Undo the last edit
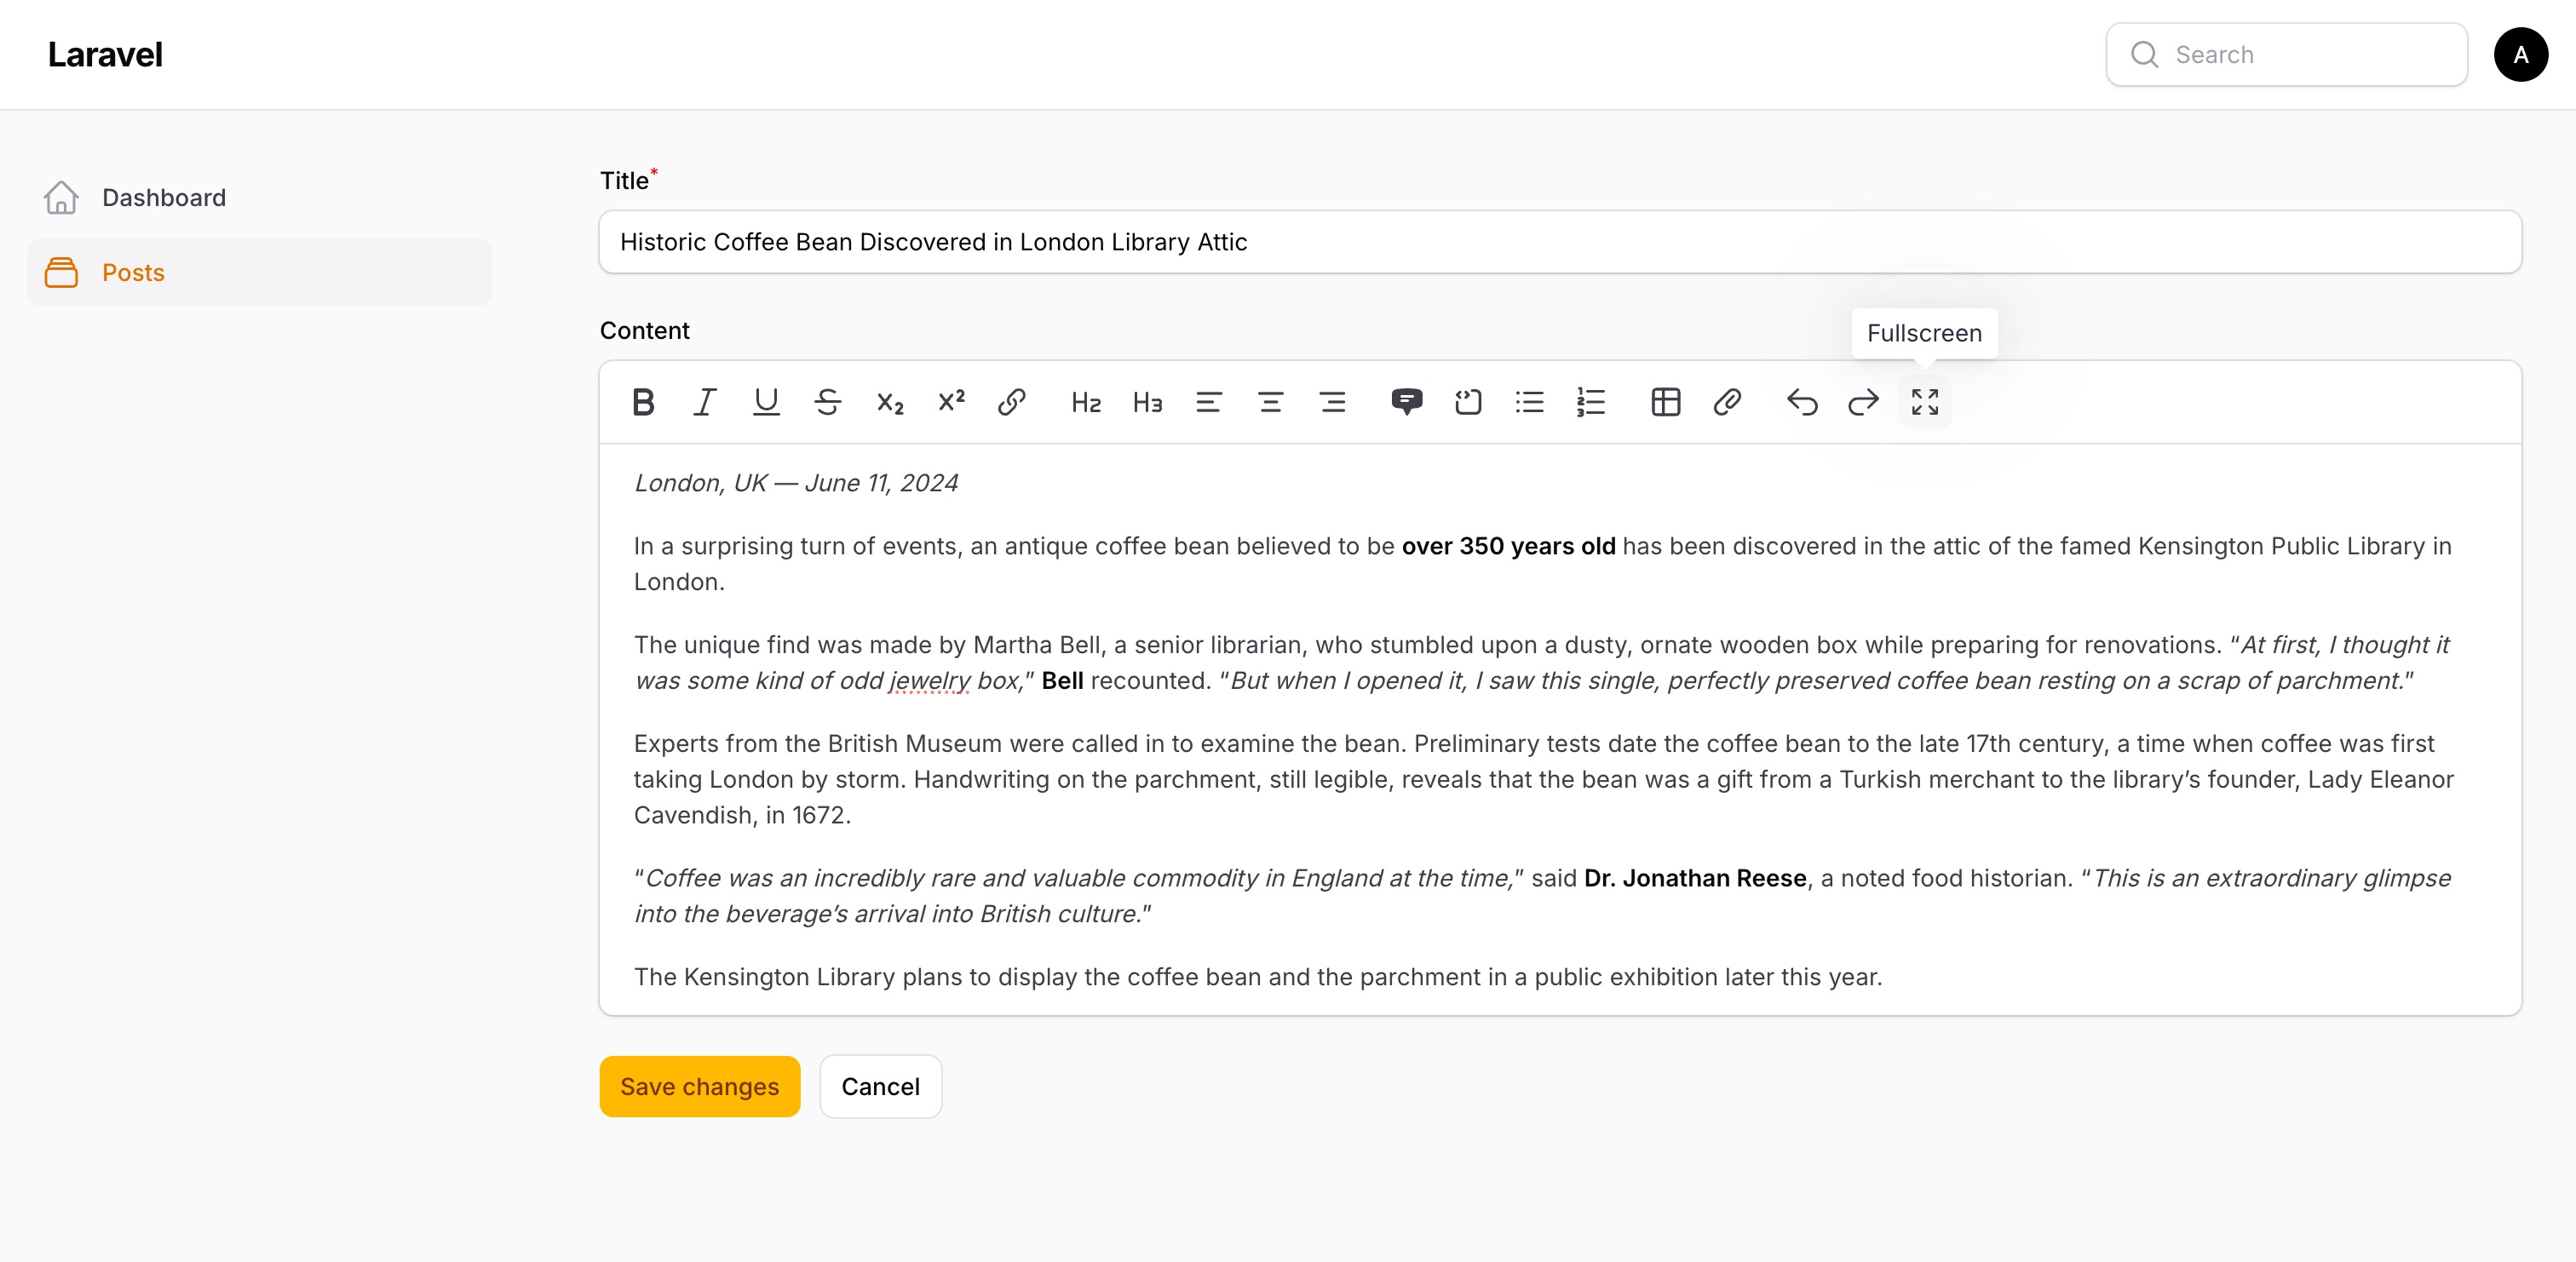Screen dimensions: 2576x1262 point(1801,402)
